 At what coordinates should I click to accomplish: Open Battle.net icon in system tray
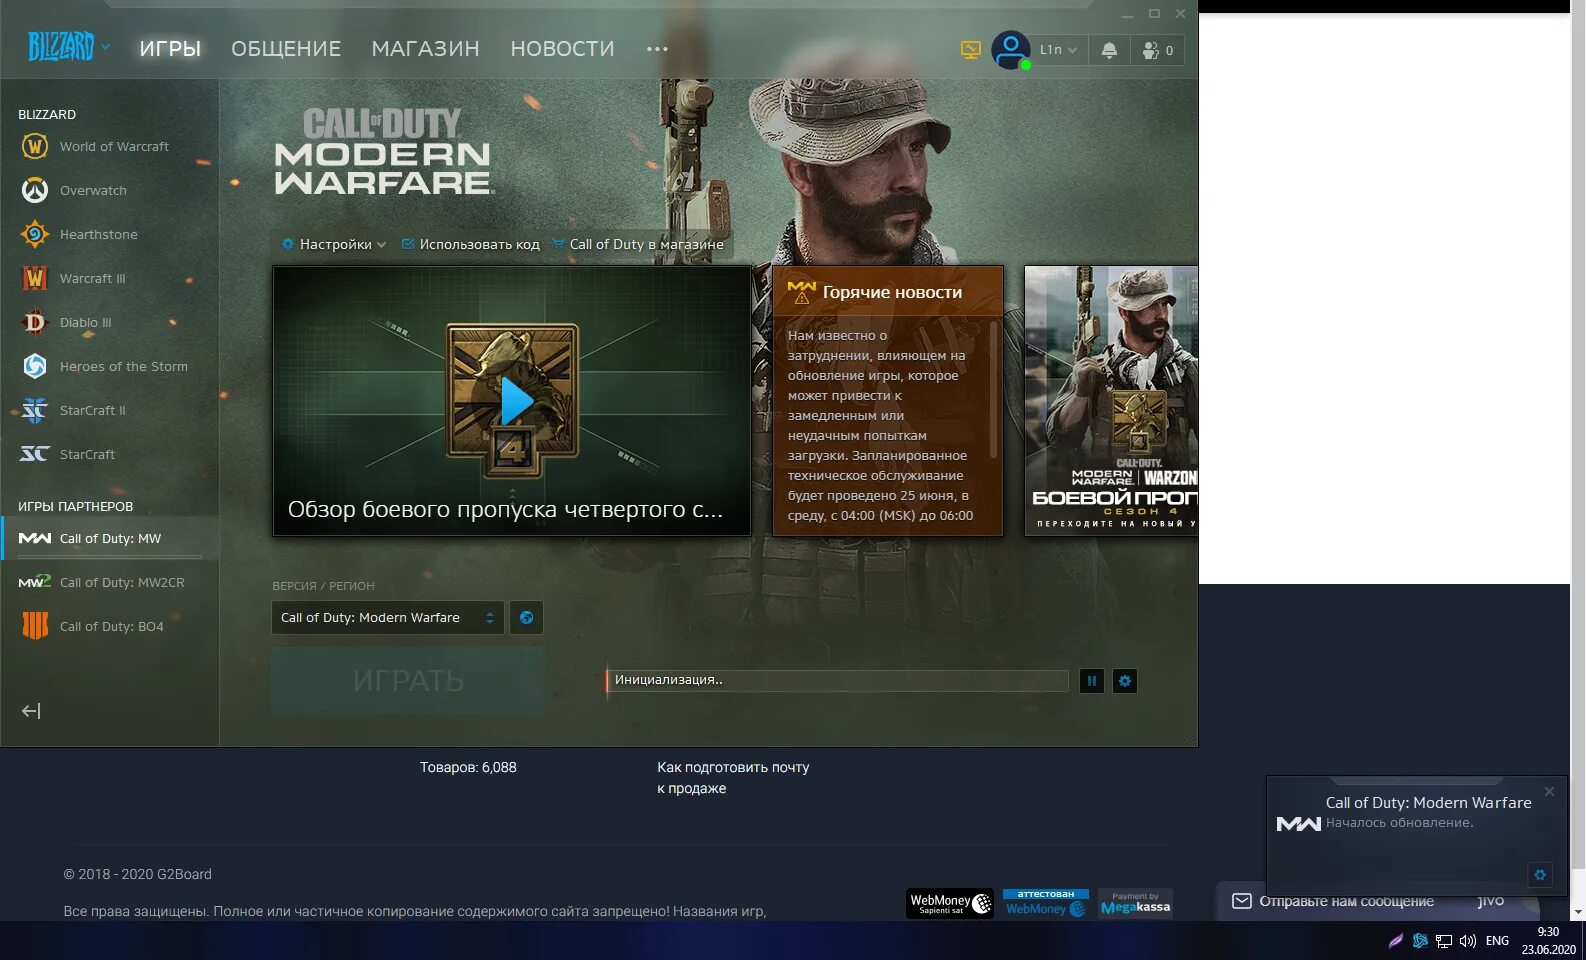point(1420,941)
